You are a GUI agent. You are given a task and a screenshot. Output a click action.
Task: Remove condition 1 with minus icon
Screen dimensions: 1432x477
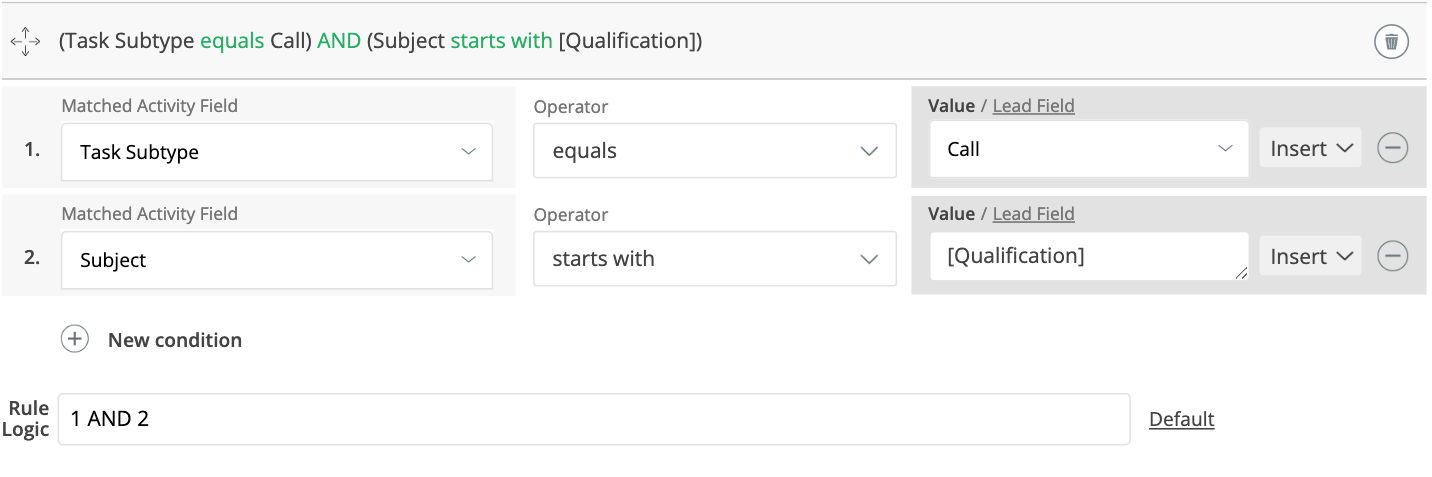point(1393,149)
